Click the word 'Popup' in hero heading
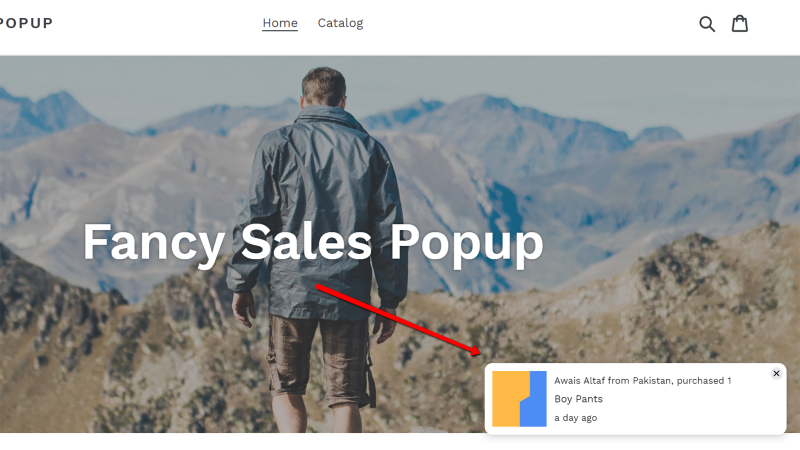This screenshot has width=800, height=450. [x=466, y=245]
